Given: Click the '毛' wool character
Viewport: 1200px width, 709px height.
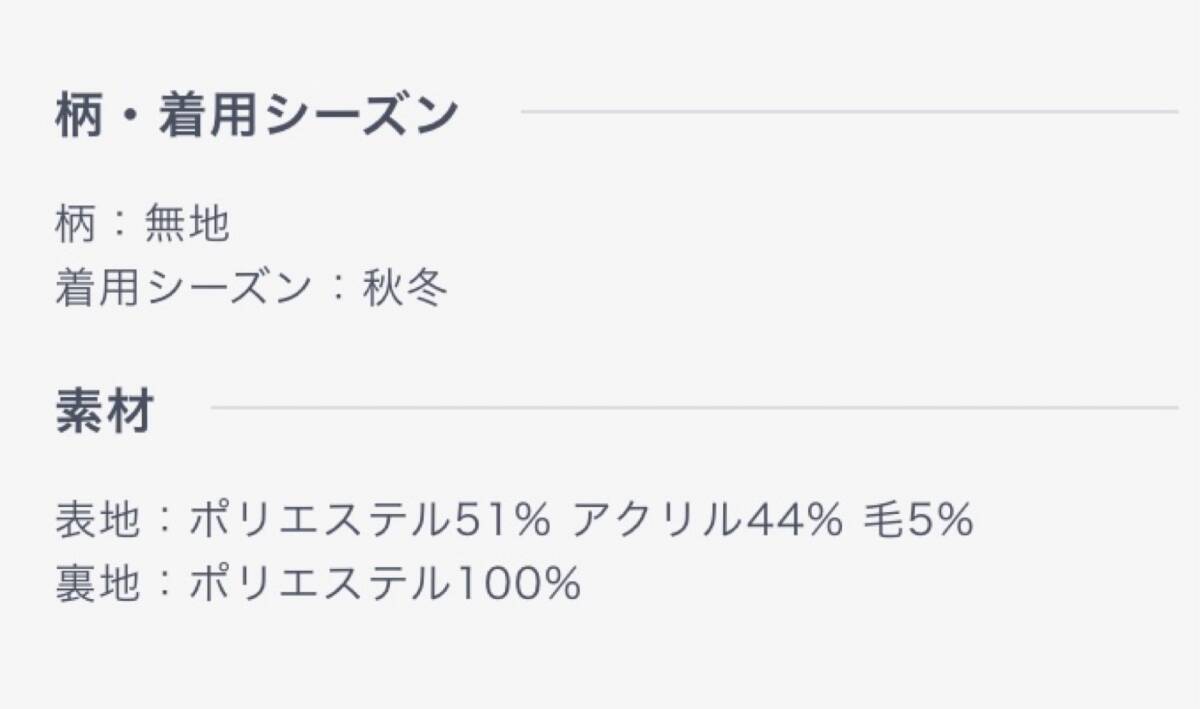Looking at the screenshot, I should (x=882, y=520).
